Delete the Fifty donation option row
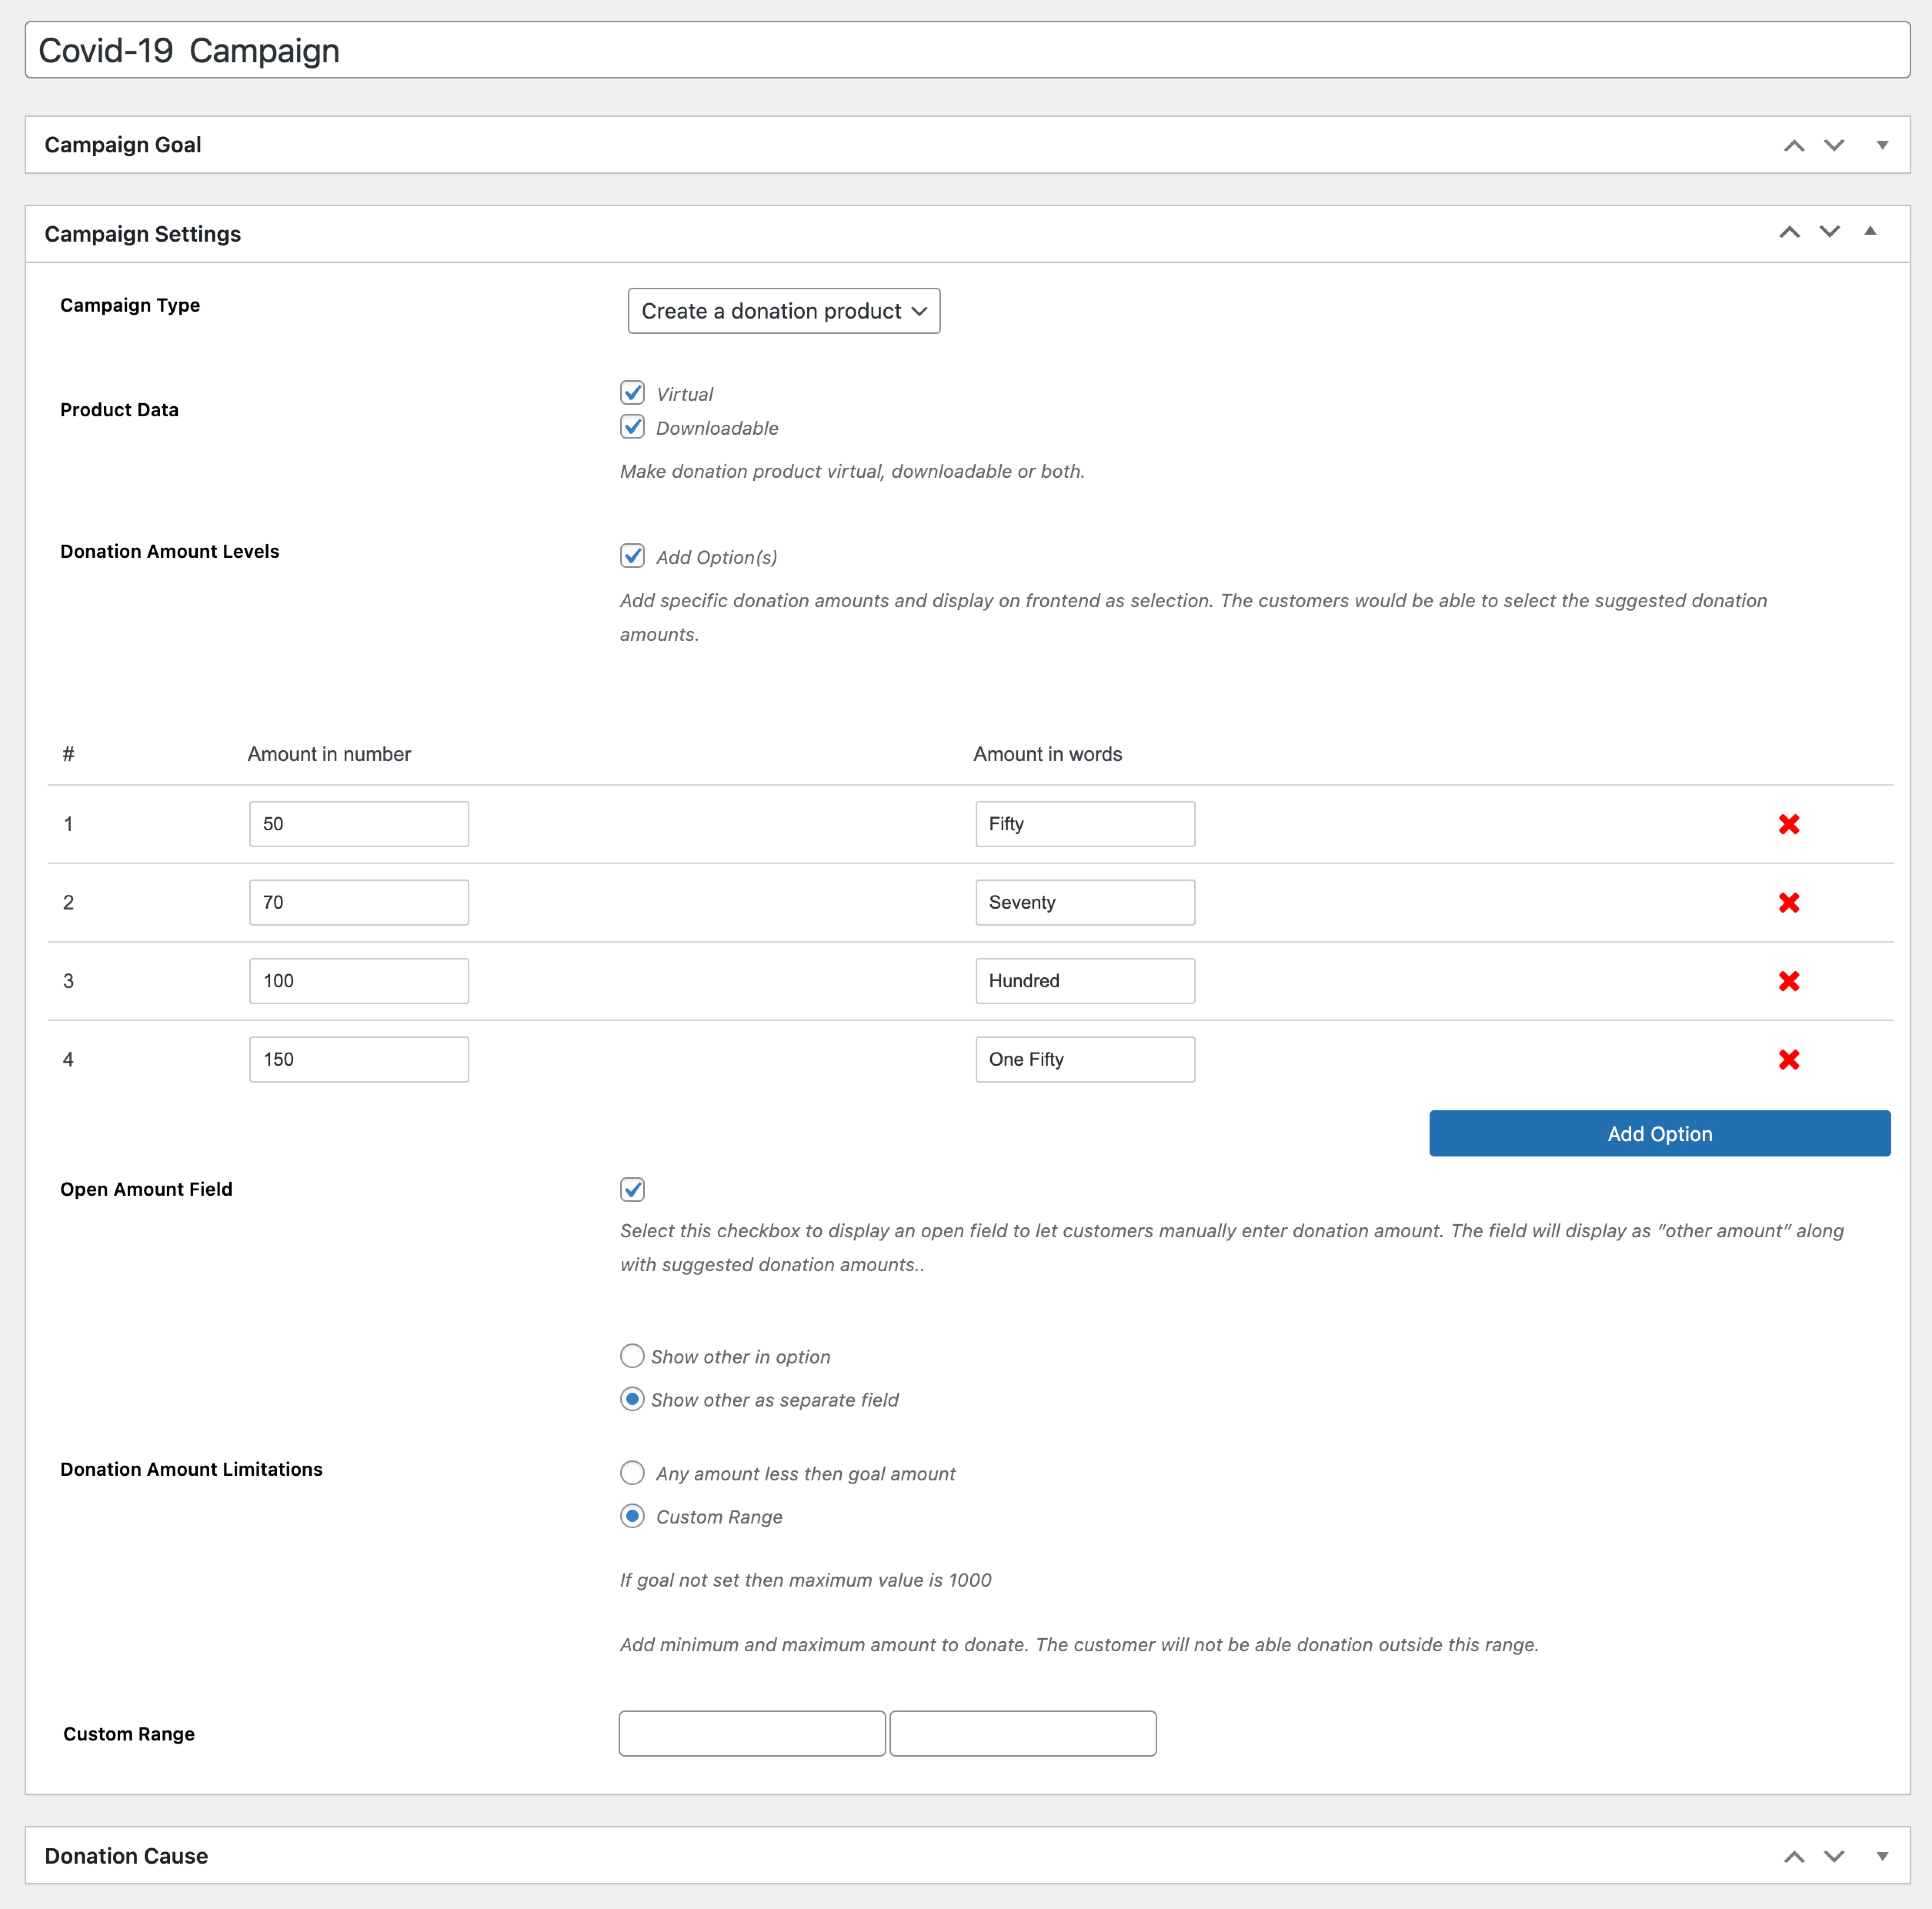Viewport: 1932px width, 1909px height. (x=1788, y=824)
